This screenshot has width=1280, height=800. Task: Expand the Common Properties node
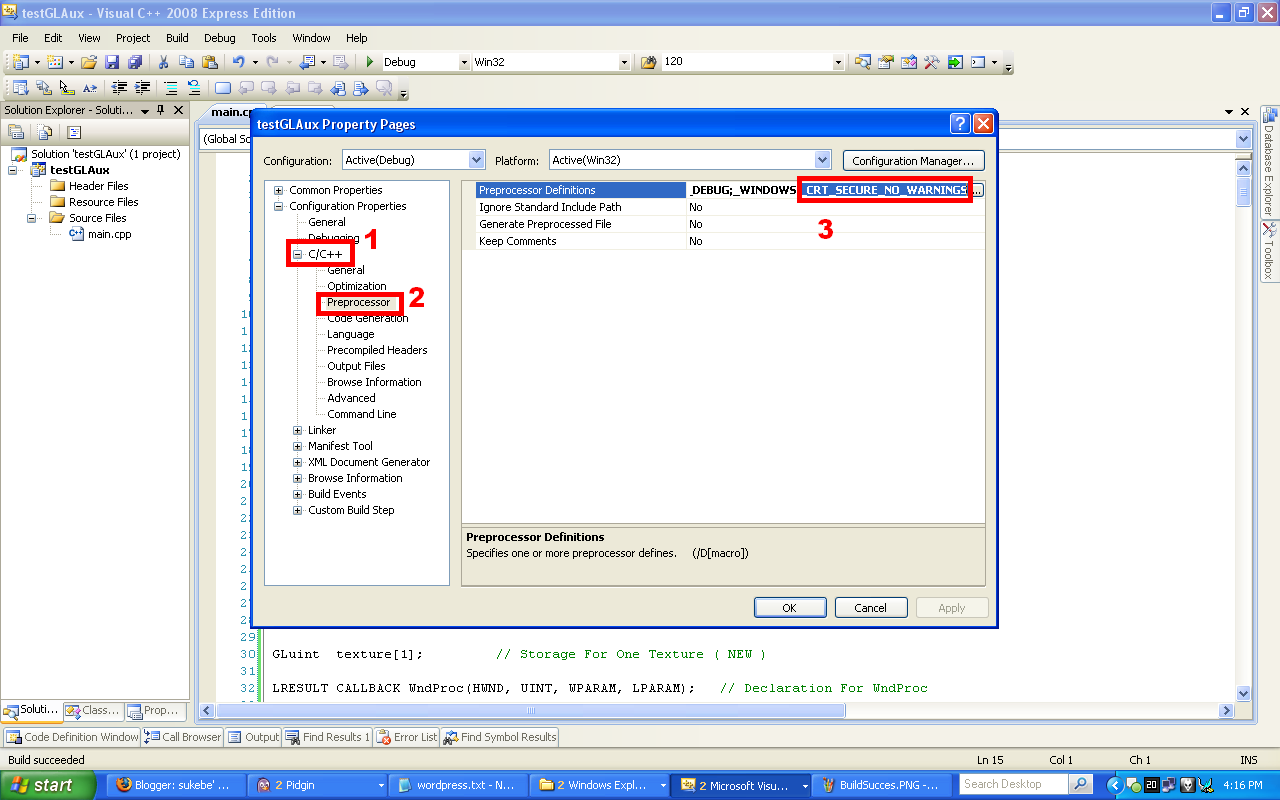pos(279,190)
